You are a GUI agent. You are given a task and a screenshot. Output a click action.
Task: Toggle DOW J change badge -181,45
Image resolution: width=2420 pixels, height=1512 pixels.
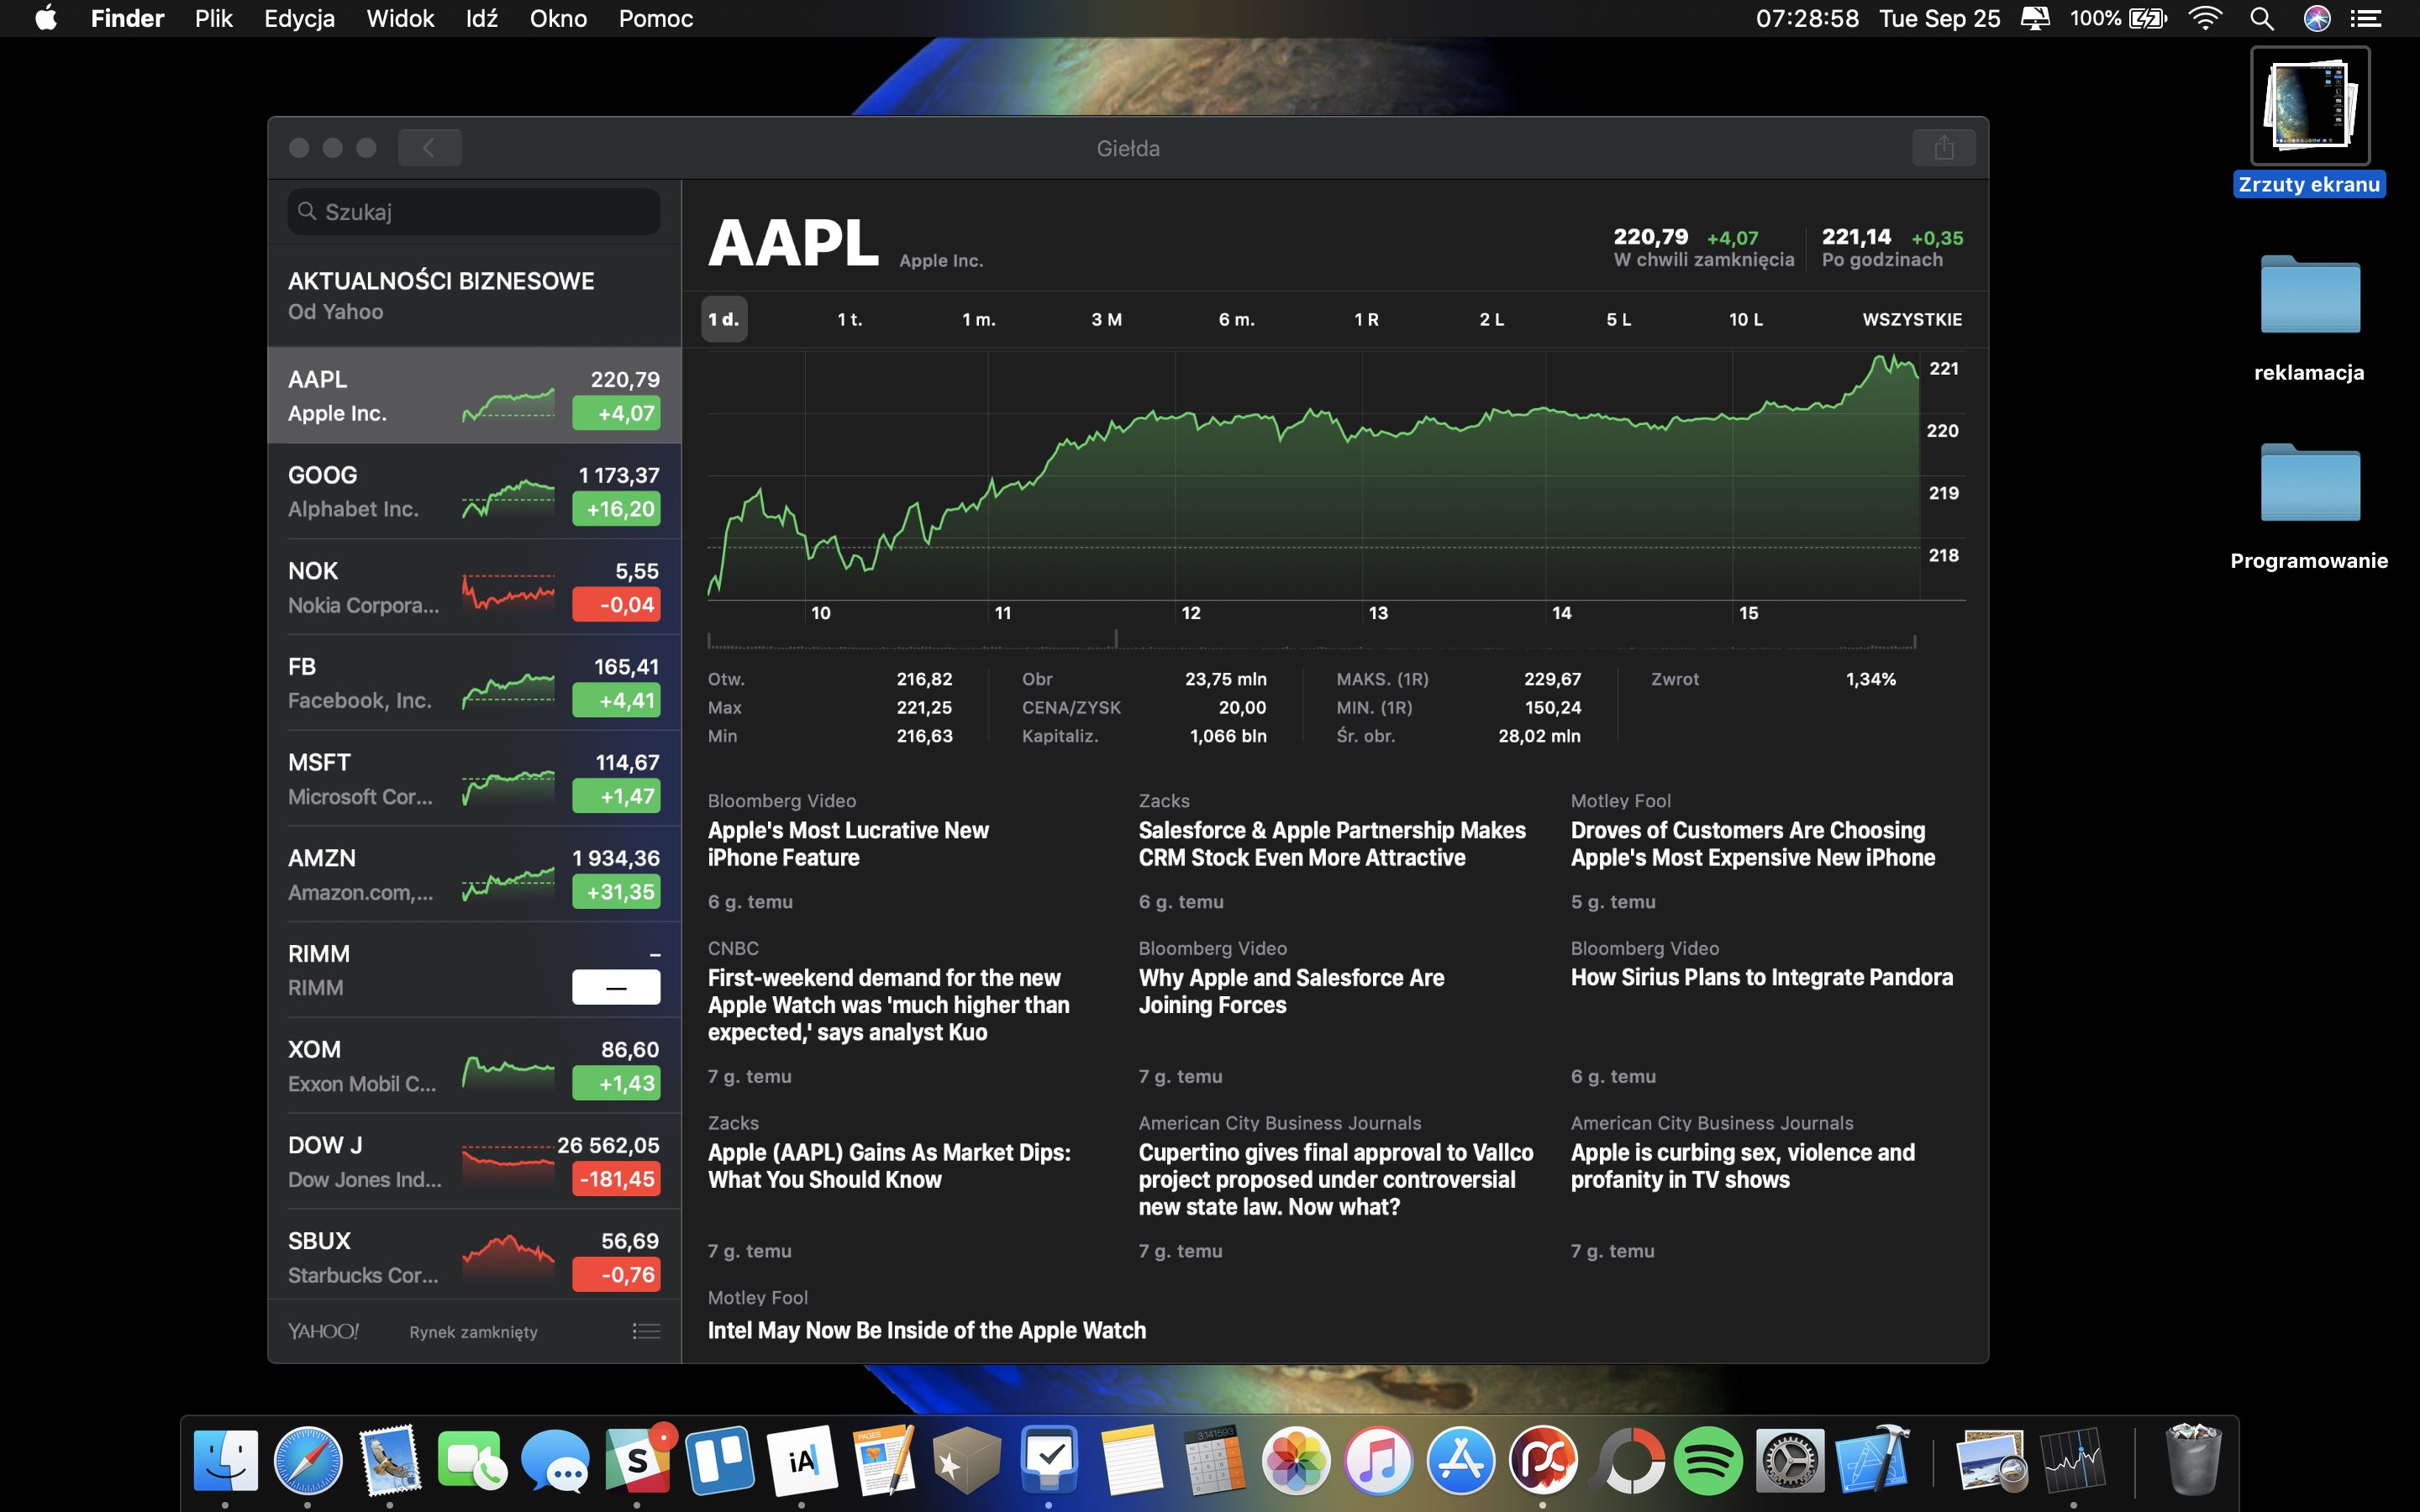click(x=616, y=1179)
